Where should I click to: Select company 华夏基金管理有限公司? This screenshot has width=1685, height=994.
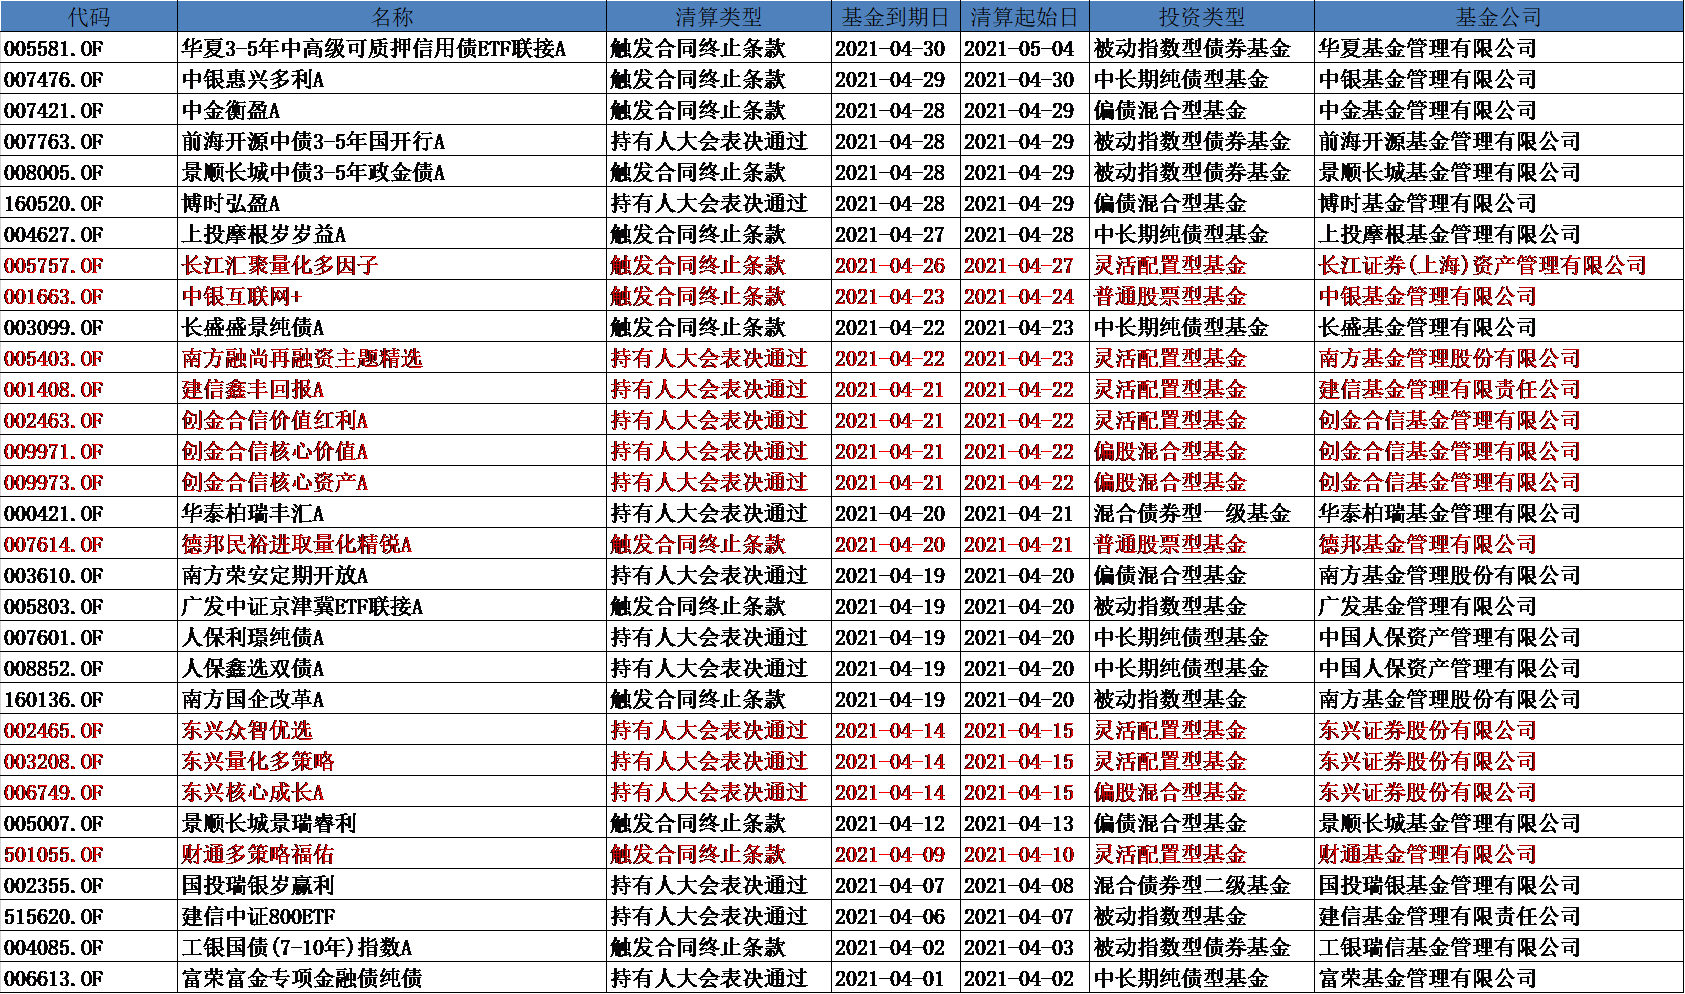(x=1428, y=49)
